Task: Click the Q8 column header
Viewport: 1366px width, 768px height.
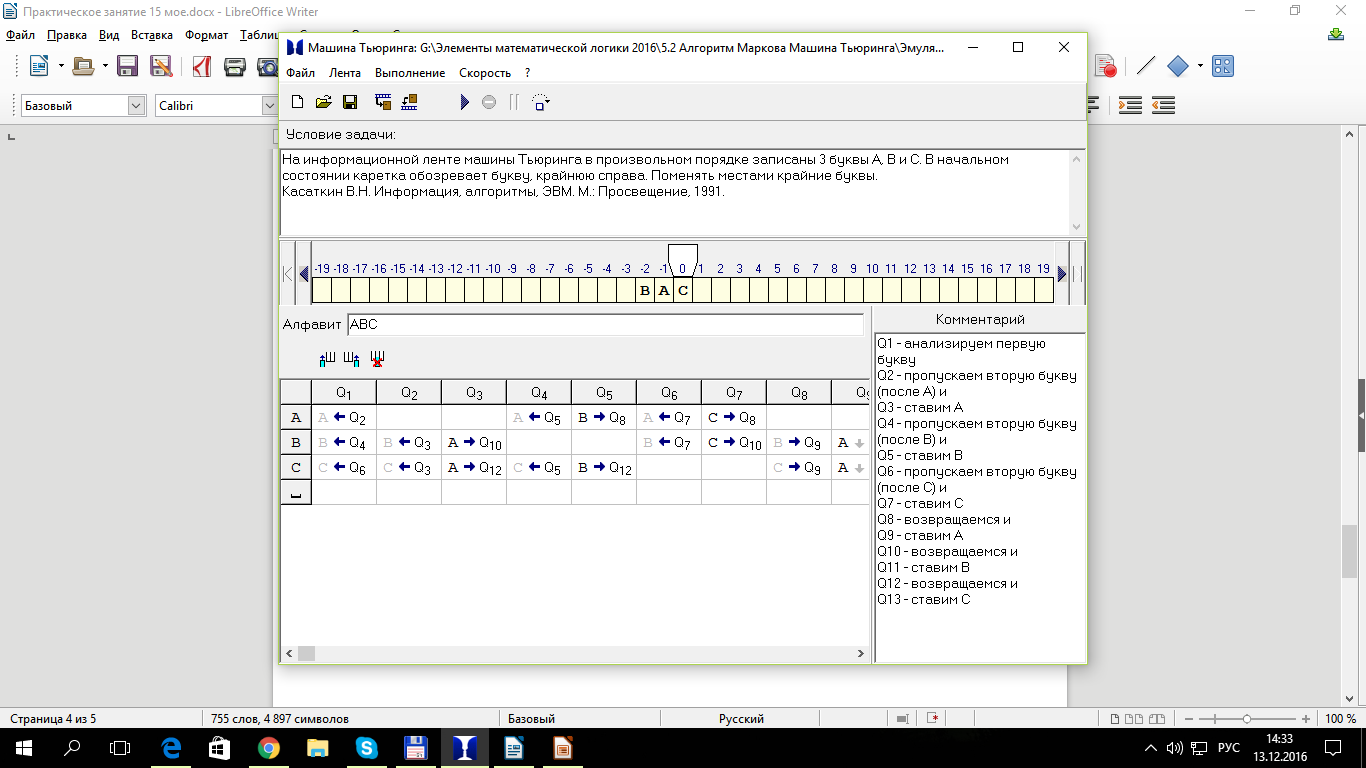Action: [x=799, y=393]
